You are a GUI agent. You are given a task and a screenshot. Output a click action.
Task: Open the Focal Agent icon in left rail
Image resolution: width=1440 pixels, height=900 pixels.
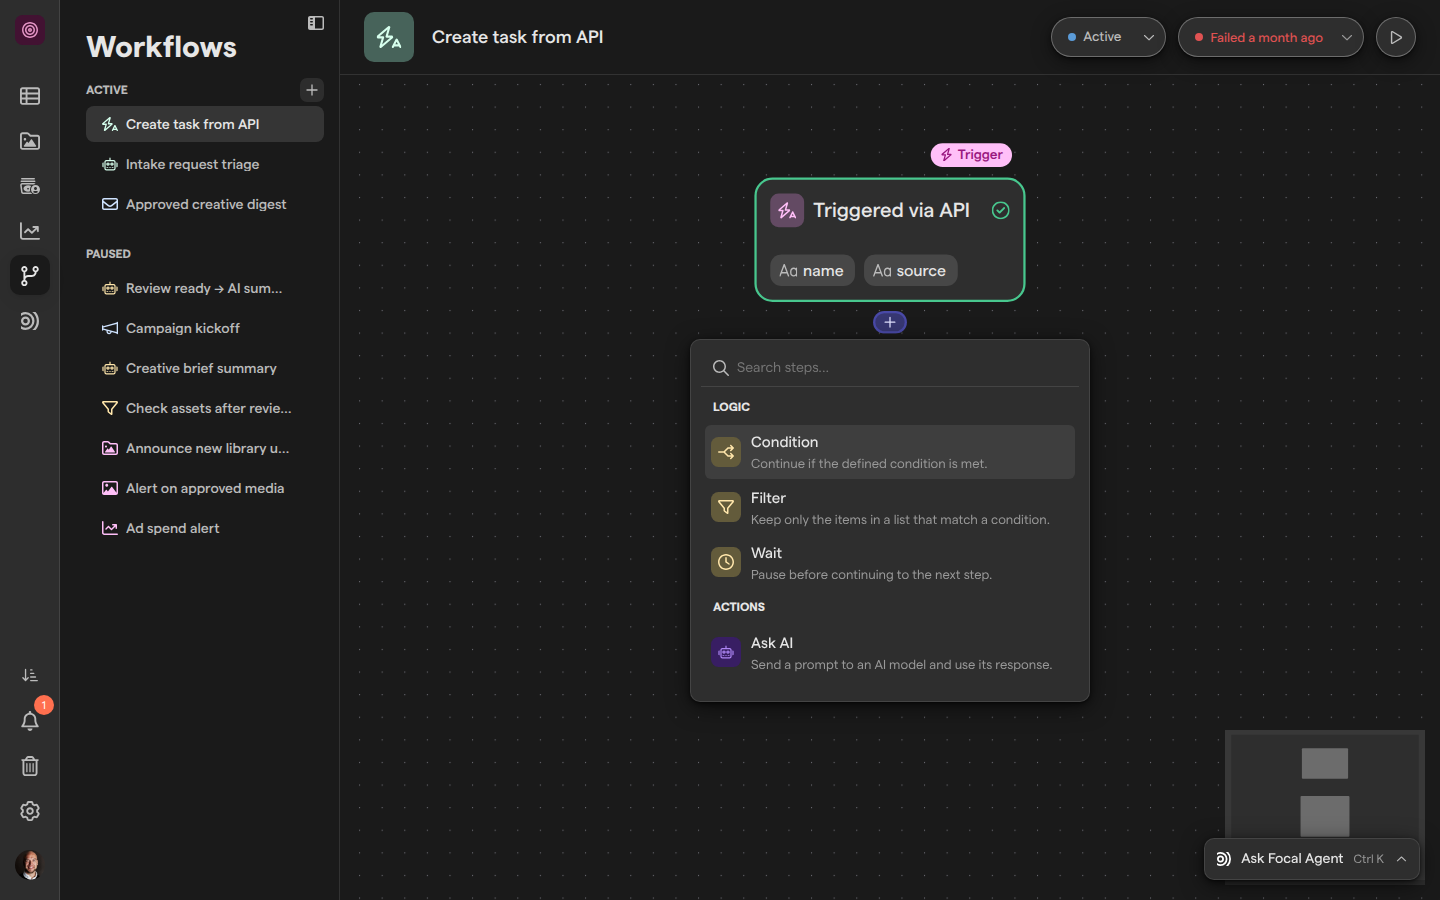coord(30,321)
